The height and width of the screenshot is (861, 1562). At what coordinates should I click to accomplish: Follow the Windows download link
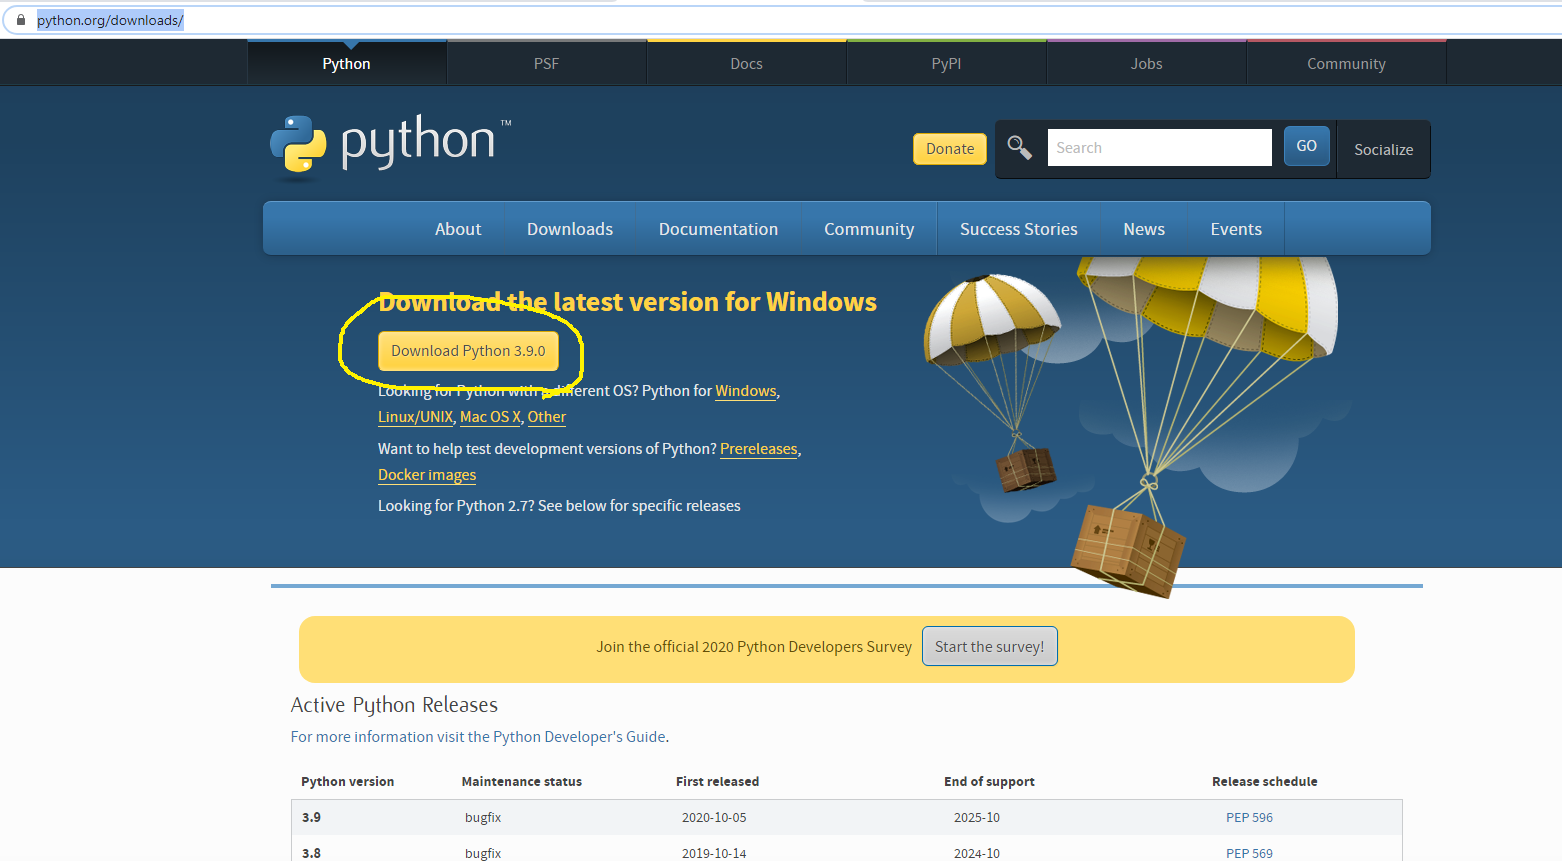(x=746, y=391)
